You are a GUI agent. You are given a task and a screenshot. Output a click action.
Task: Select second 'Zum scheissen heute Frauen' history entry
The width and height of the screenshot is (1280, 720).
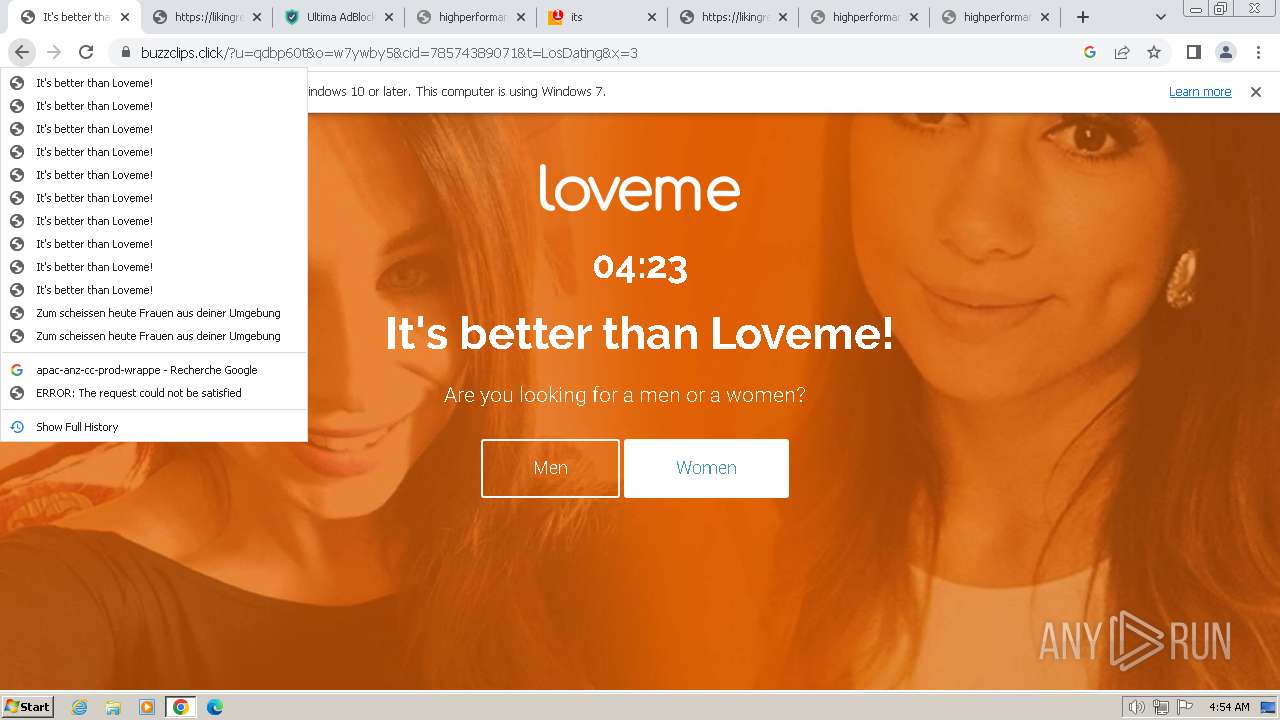pyautogui.click(x=154, y=336)
